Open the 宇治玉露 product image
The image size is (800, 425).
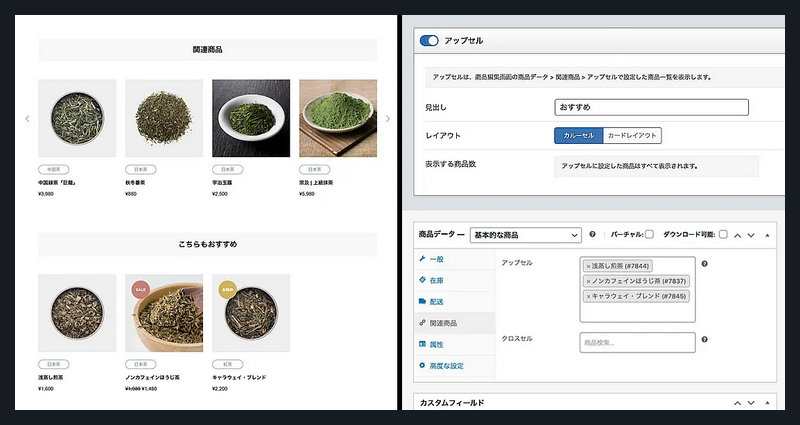pyautogui.click(x=251, y=118)
